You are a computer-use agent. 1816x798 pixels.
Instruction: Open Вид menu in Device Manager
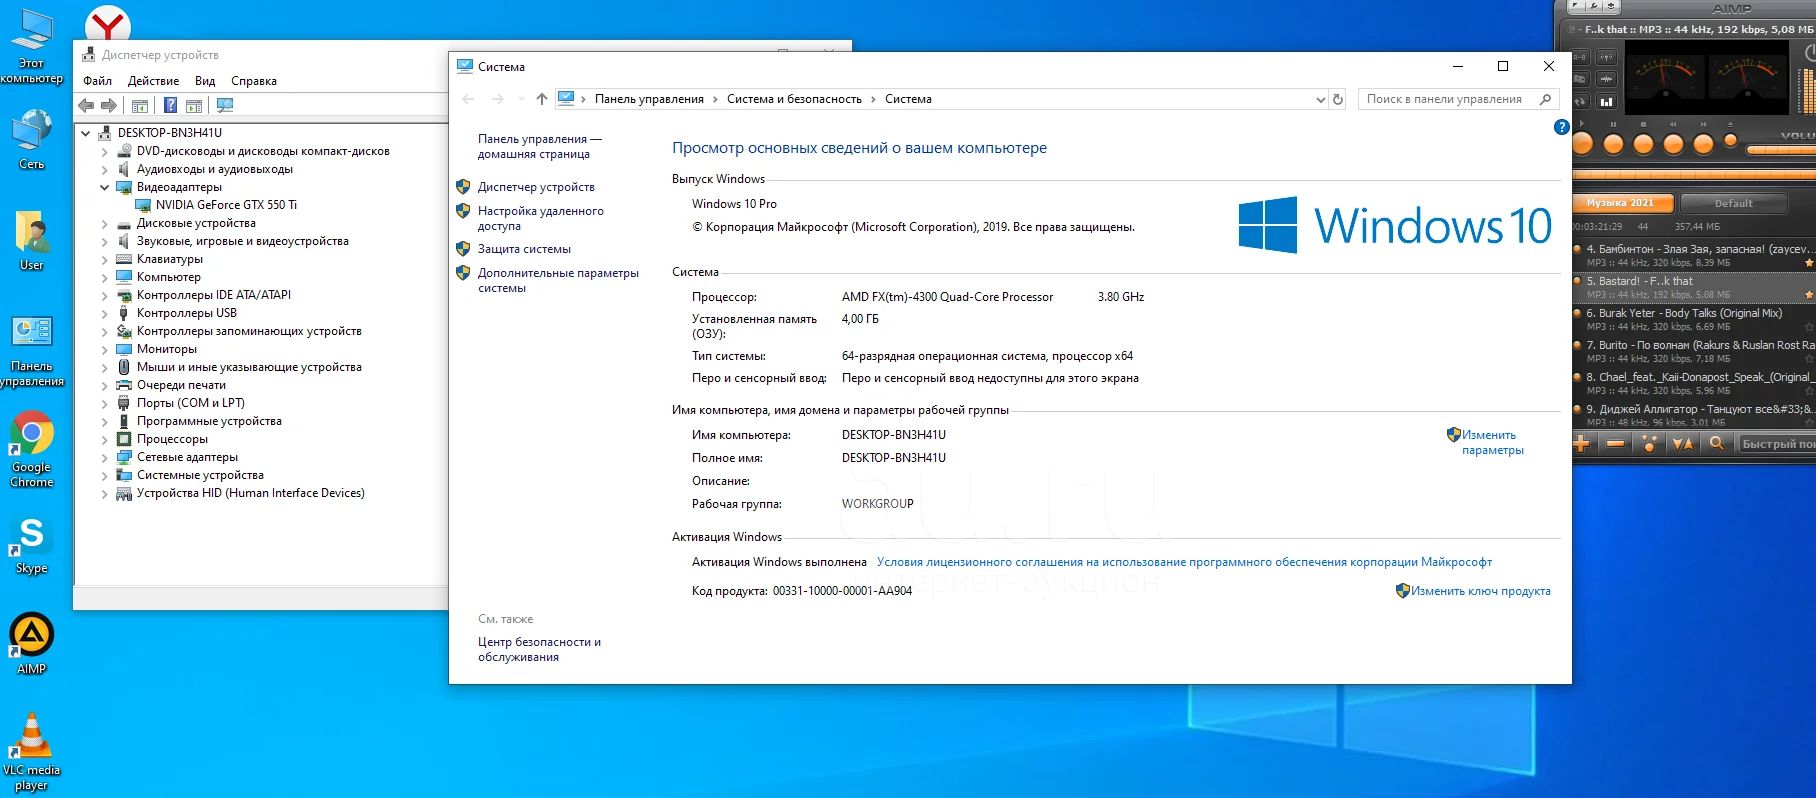click(205, 81)
